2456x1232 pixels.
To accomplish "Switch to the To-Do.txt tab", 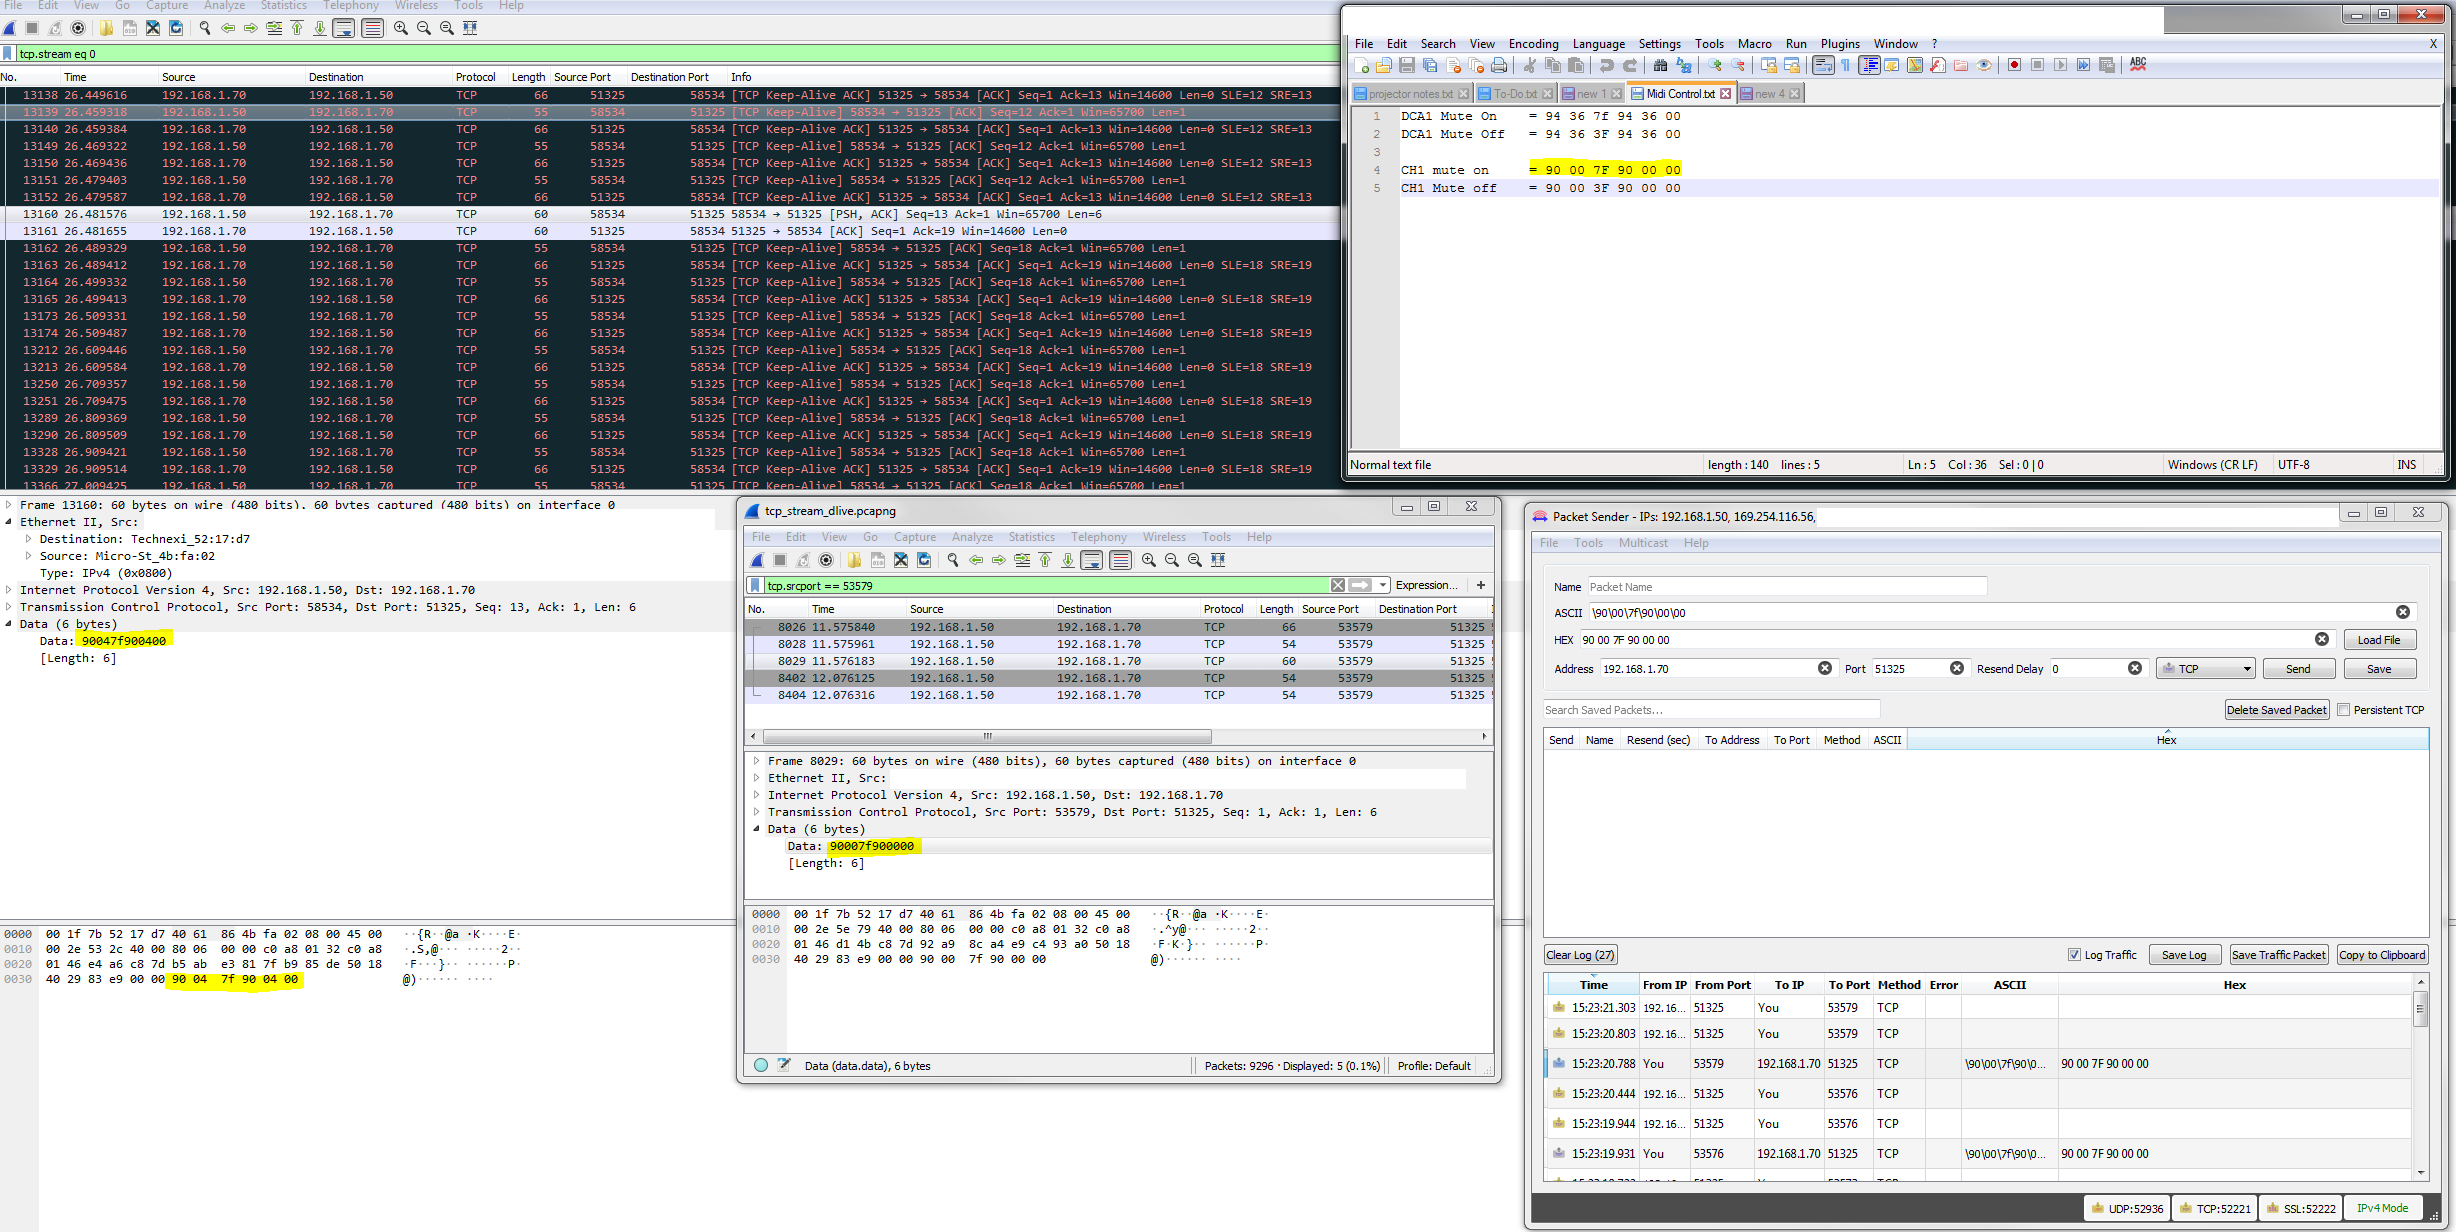I will (x=1514, y=94).
